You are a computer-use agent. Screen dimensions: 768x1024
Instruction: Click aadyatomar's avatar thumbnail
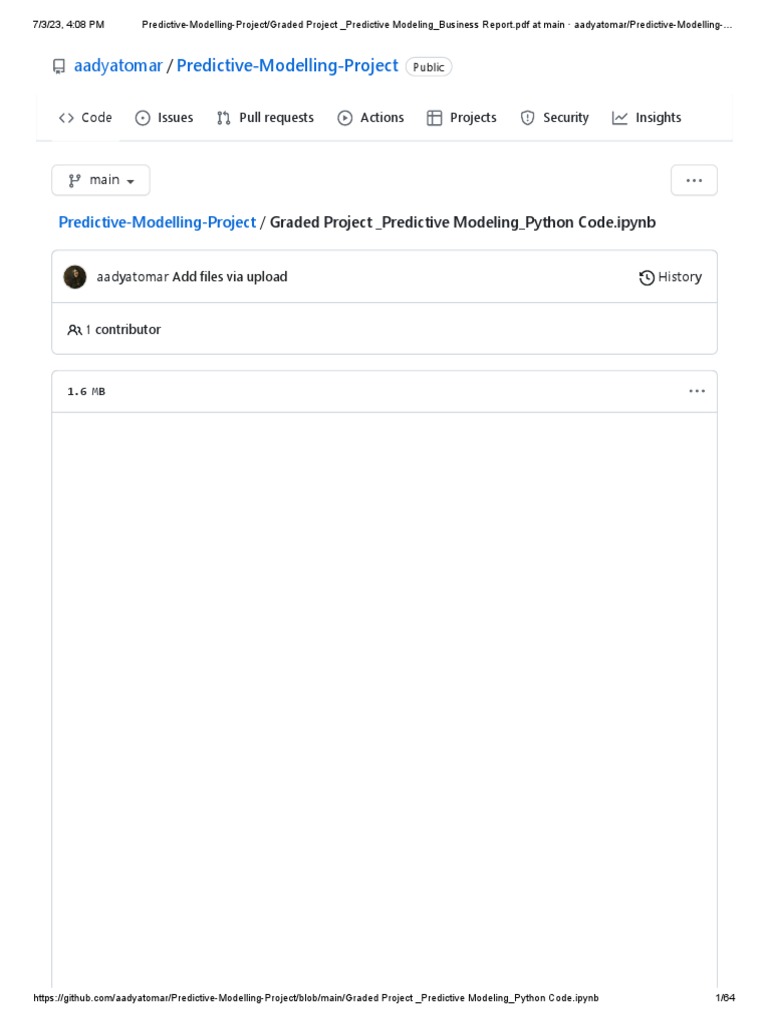[75, 277]
